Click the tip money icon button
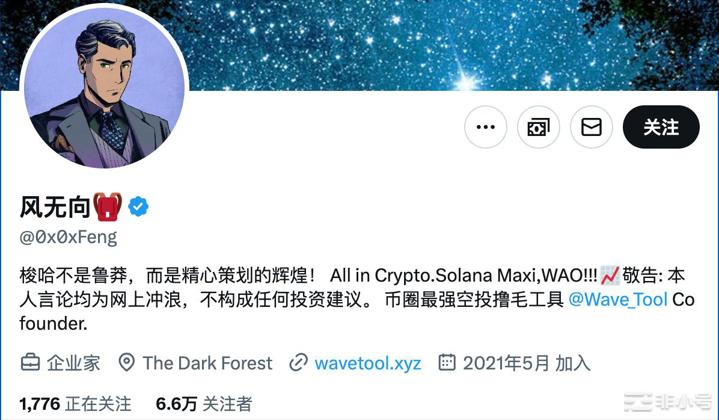Image resolution: width=719 pixels, height=420 pixels. click(x=538, y=127)
